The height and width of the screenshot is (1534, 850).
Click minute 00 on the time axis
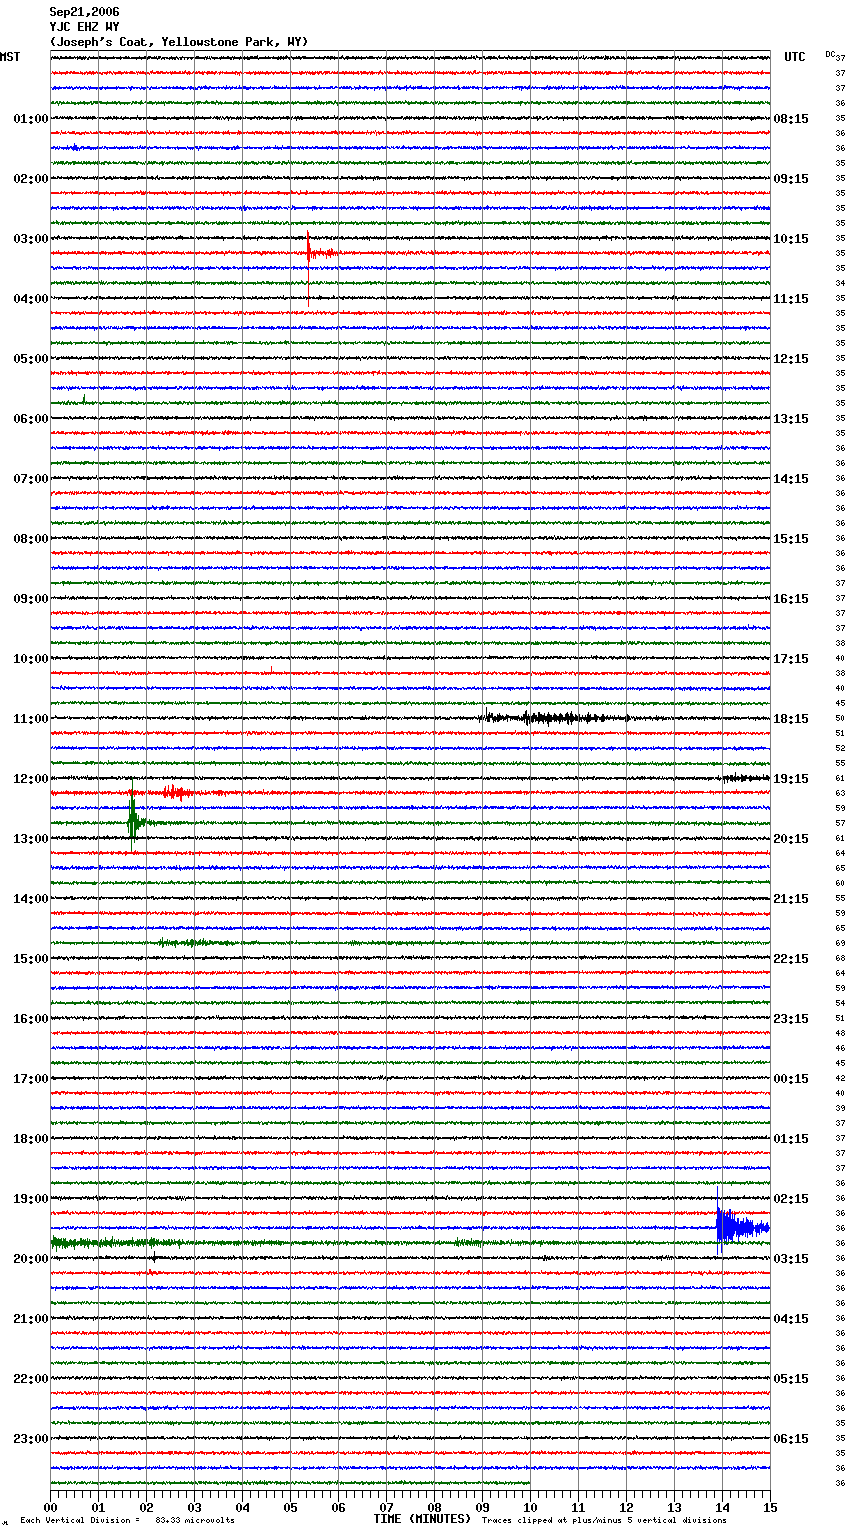[x=50, y=1507]
